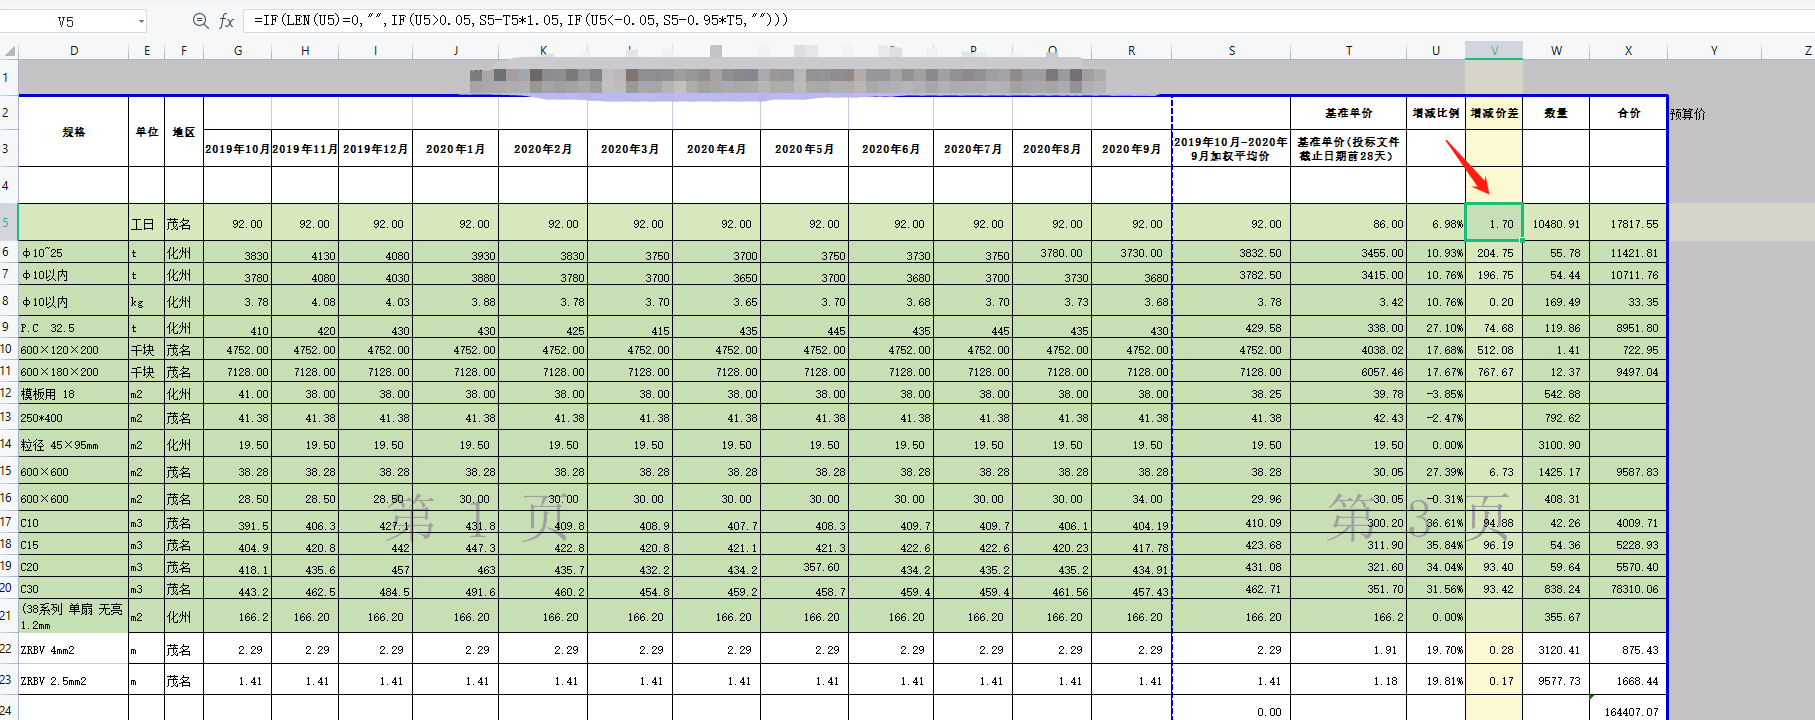Open the Name Box dropdown arrow
Viewport: 1815px width, 720px height.
pyautogui.click(x=141, y=21)
